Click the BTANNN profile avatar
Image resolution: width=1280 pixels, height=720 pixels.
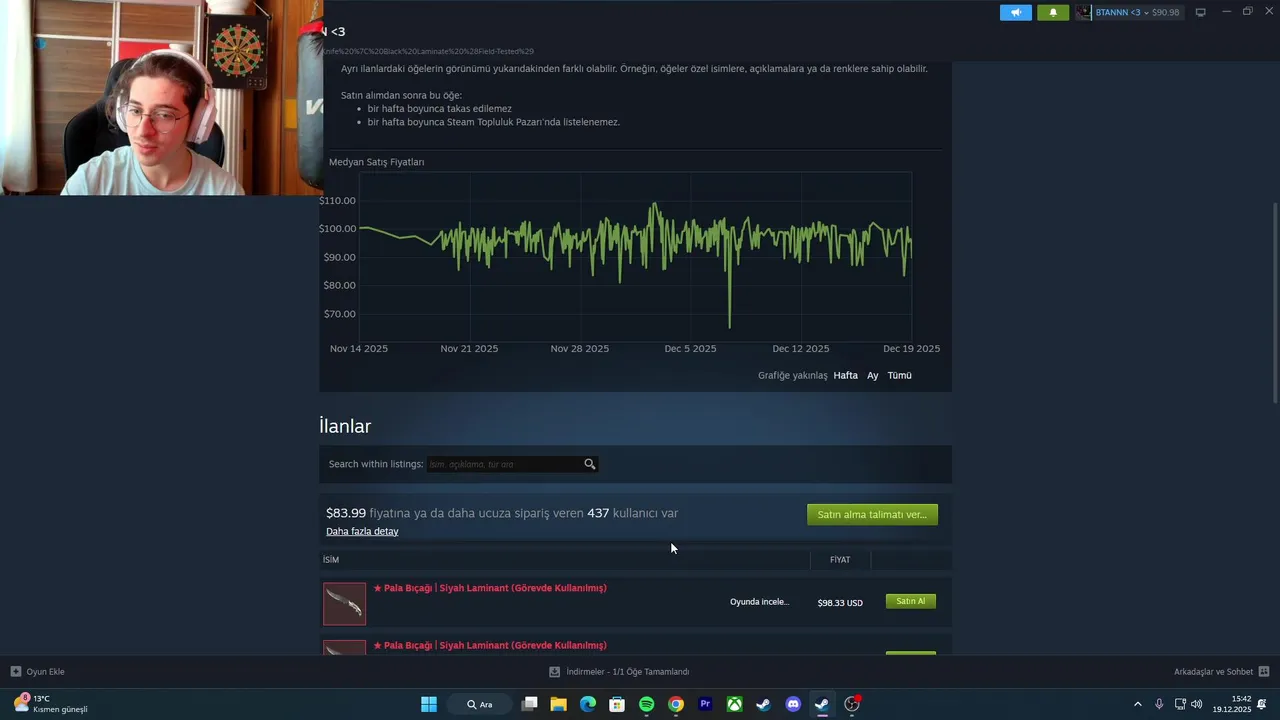[1084, 12]
